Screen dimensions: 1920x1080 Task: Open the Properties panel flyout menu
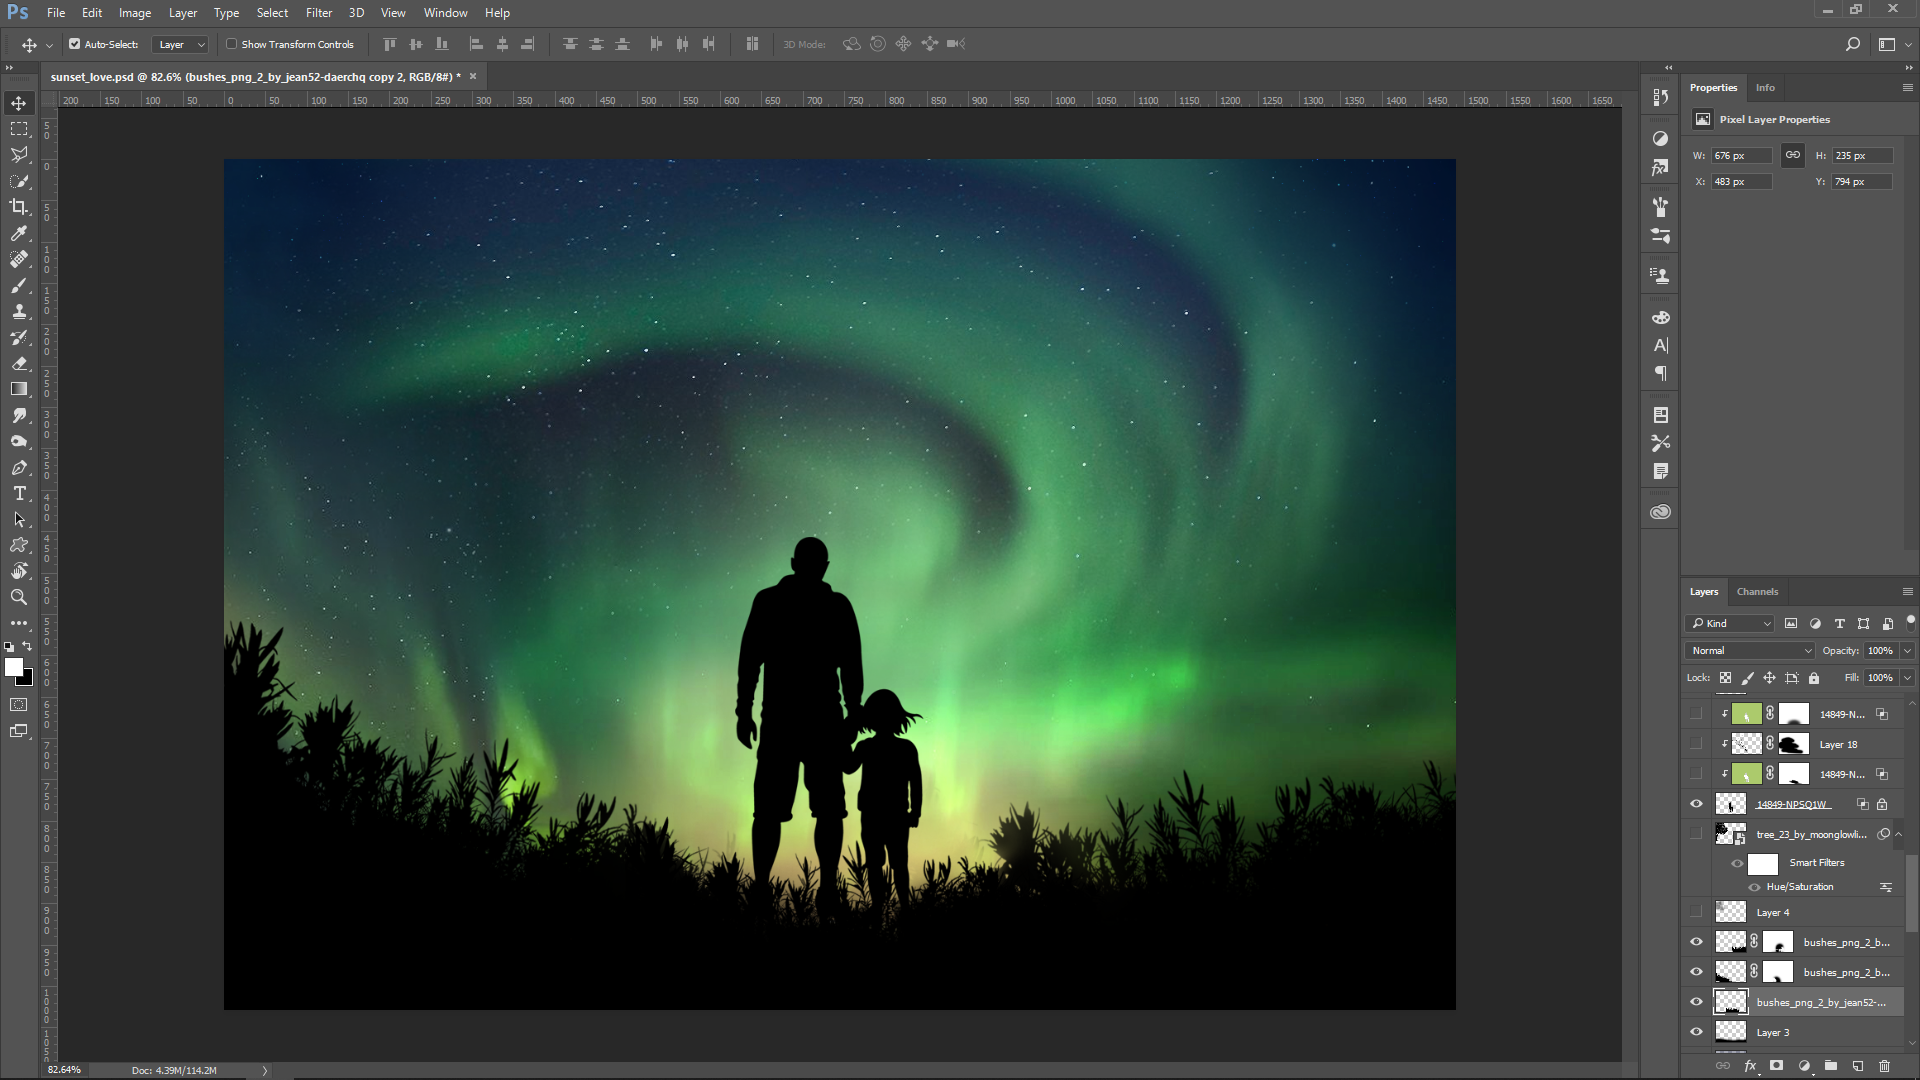tap(1907, 87)
